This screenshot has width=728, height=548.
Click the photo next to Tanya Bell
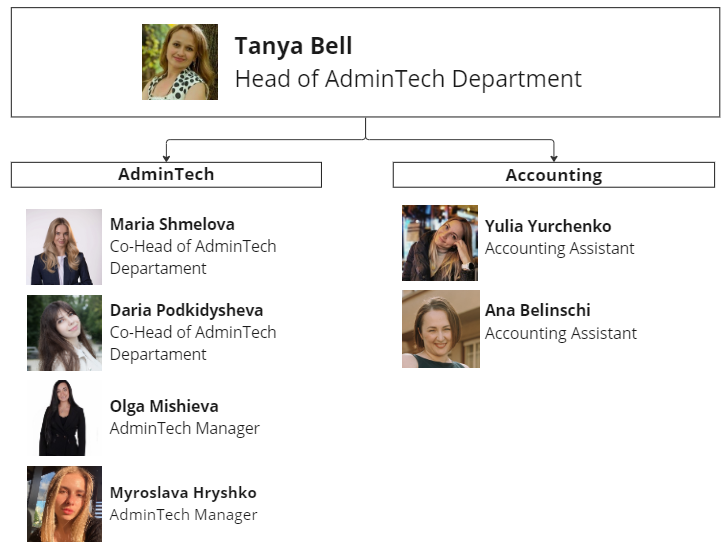(180, 62)
